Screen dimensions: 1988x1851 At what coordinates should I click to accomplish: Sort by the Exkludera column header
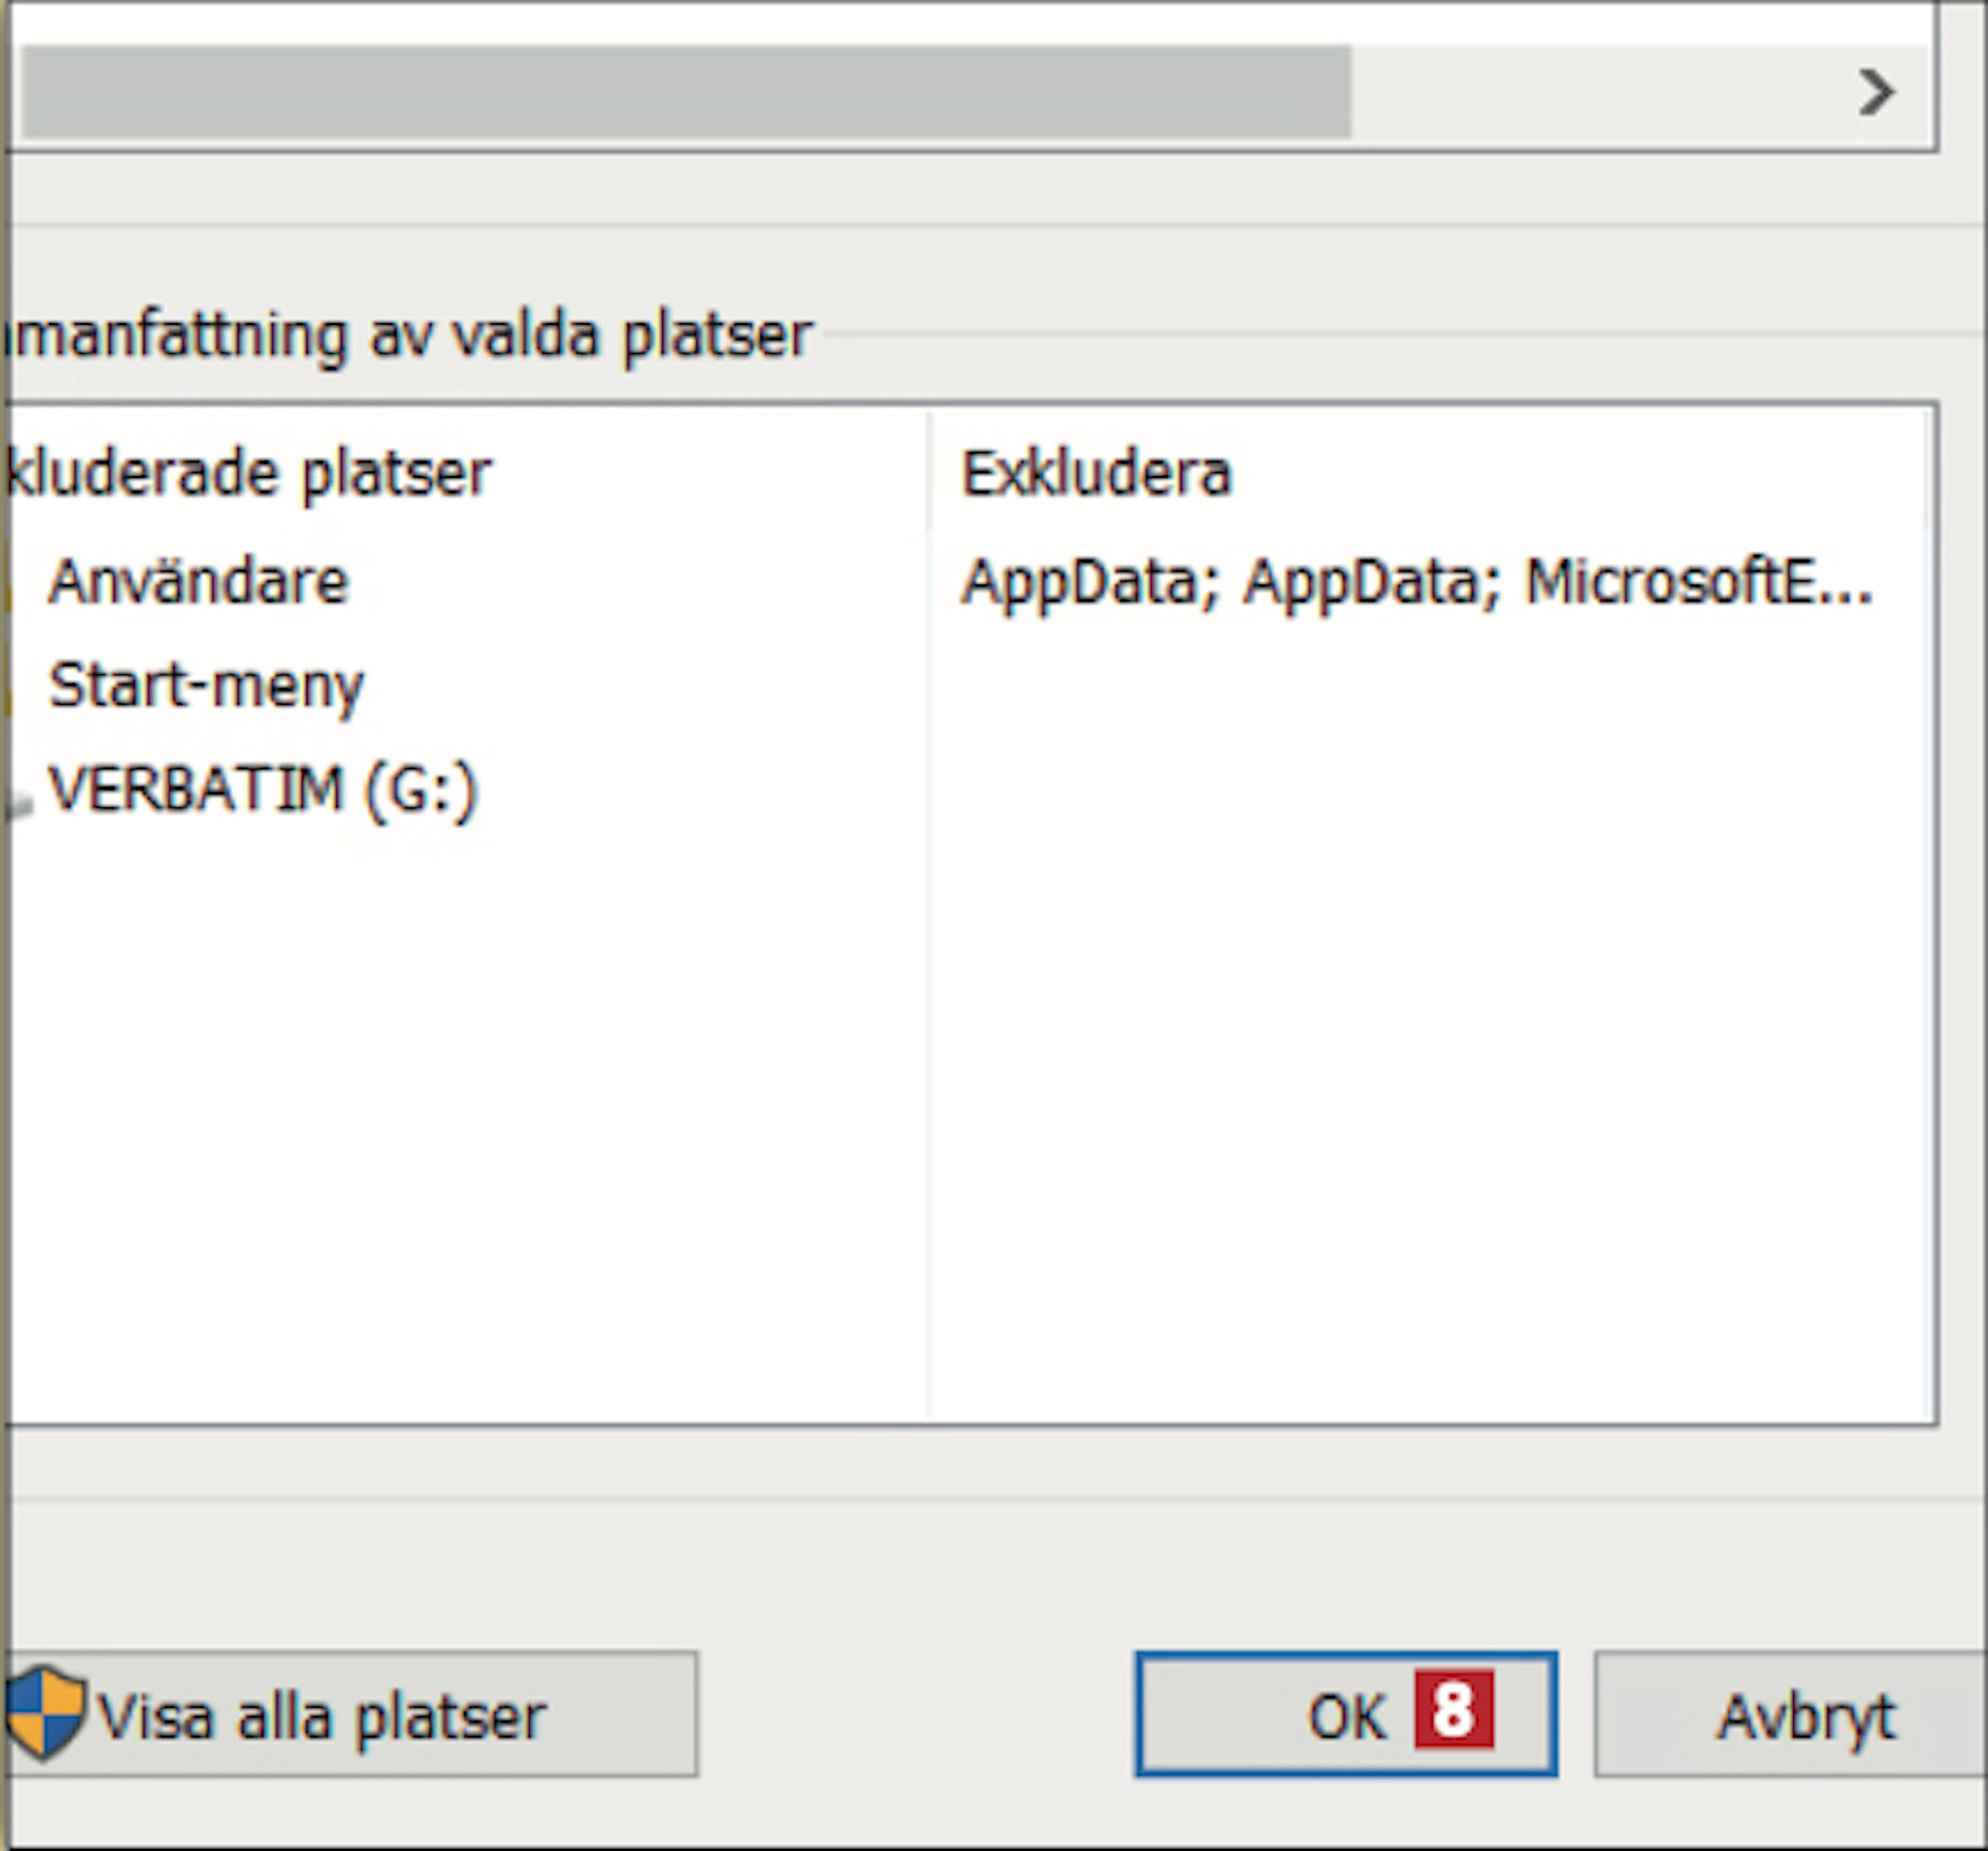(1428, 472)
